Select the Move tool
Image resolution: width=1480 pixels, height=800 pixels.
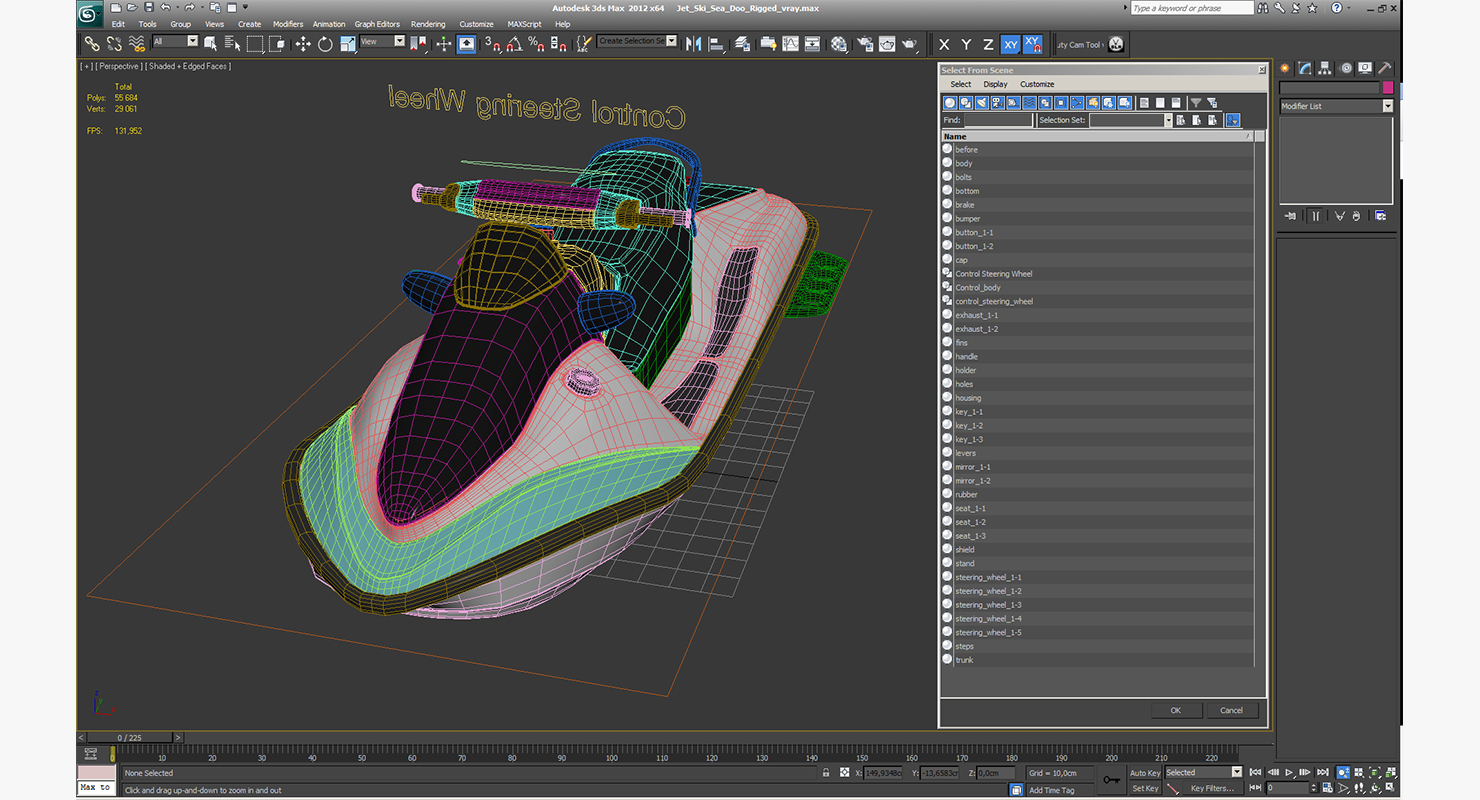[303, 44]
